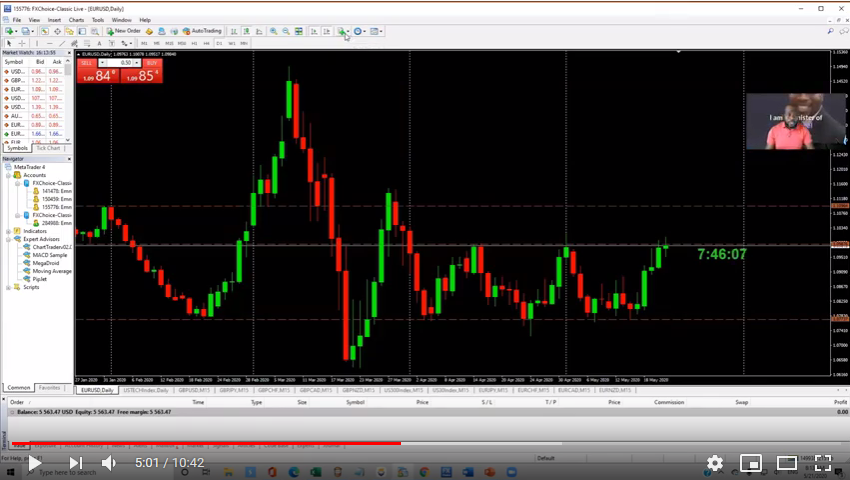850x480 pixels.
Task: Tile chart windows icon
Action: click(299, 31)
